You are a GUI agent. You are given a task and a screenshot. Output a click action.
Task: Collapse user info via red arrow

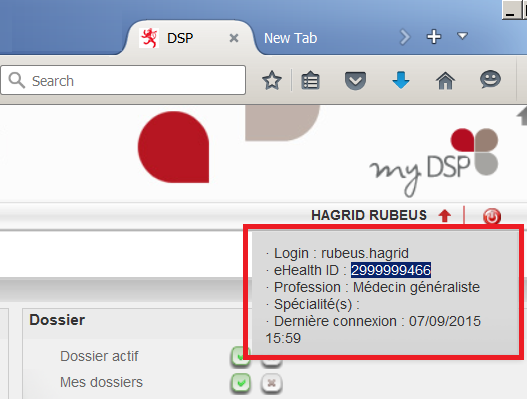[445, 215]
